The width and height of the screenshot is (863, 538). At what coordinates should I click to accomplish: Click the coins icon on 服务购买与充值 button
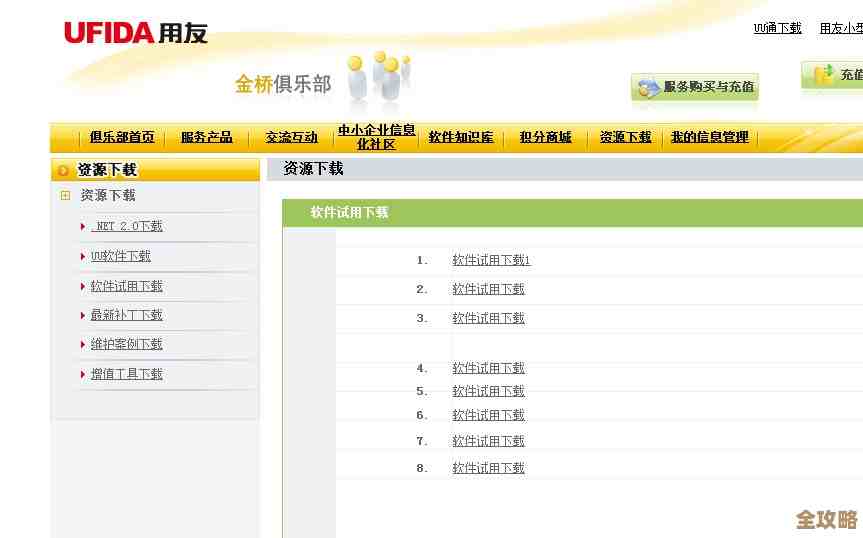point(648,87)
